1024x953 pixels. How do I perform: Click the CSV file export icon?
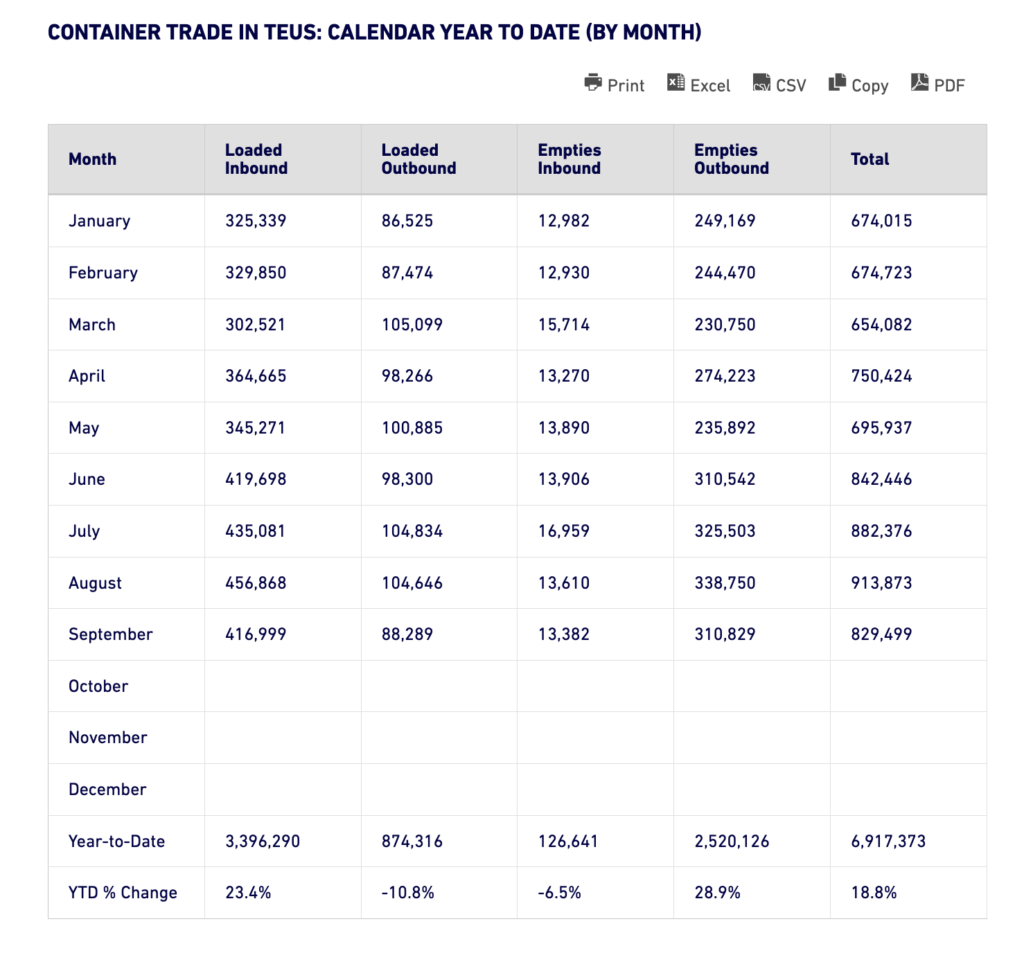tap(762, 83)
